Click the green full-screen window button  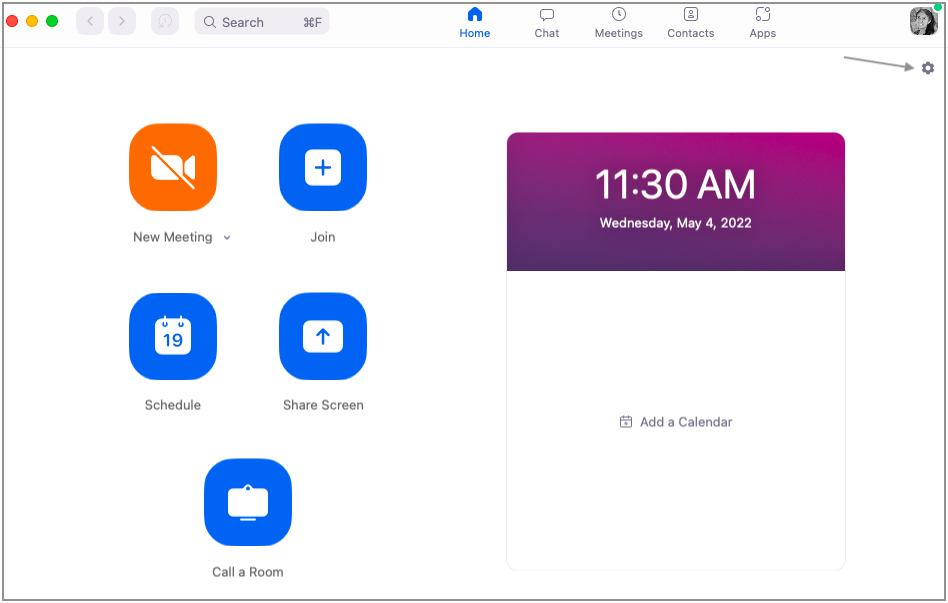tap(52, 21)
